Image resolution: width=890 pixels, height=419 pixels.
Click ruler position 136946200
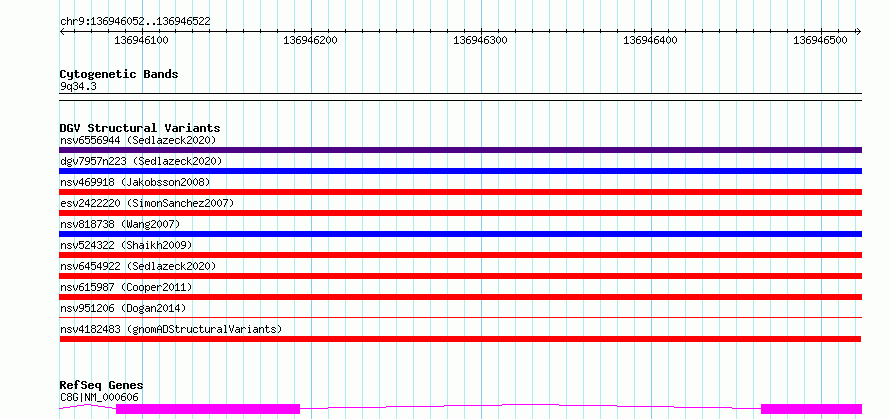coord(310,40)
